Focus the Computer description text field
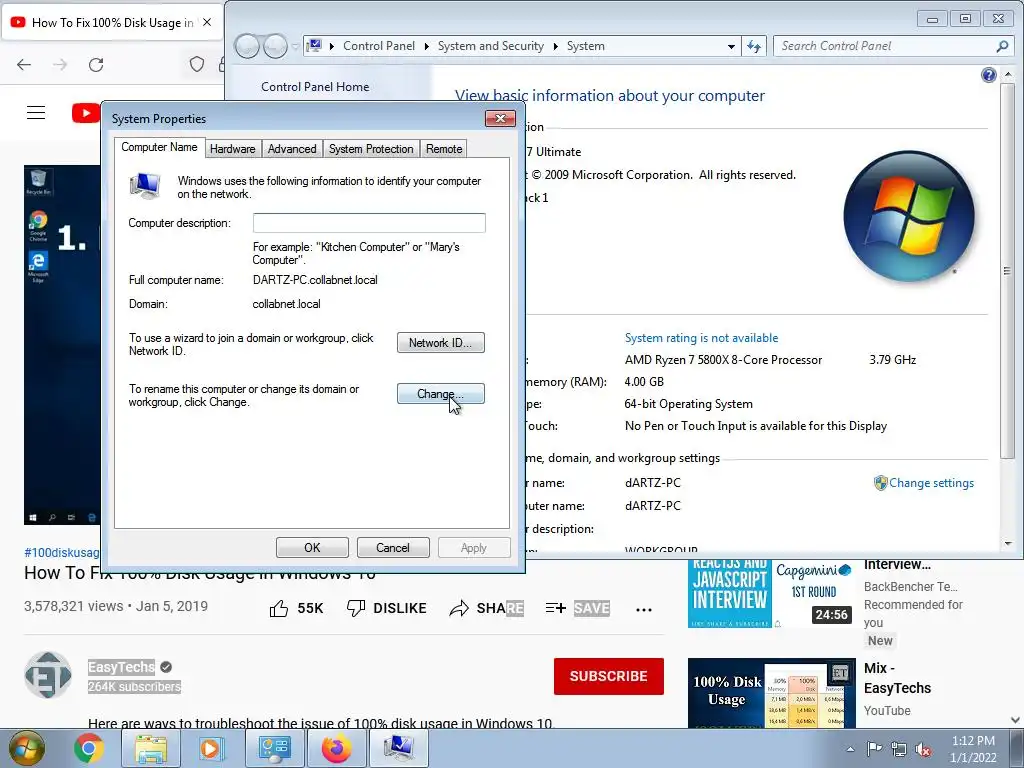Image resolution: width=1024 pixels, height=768 pixels. pyautogui.click(x=369, y=223)
